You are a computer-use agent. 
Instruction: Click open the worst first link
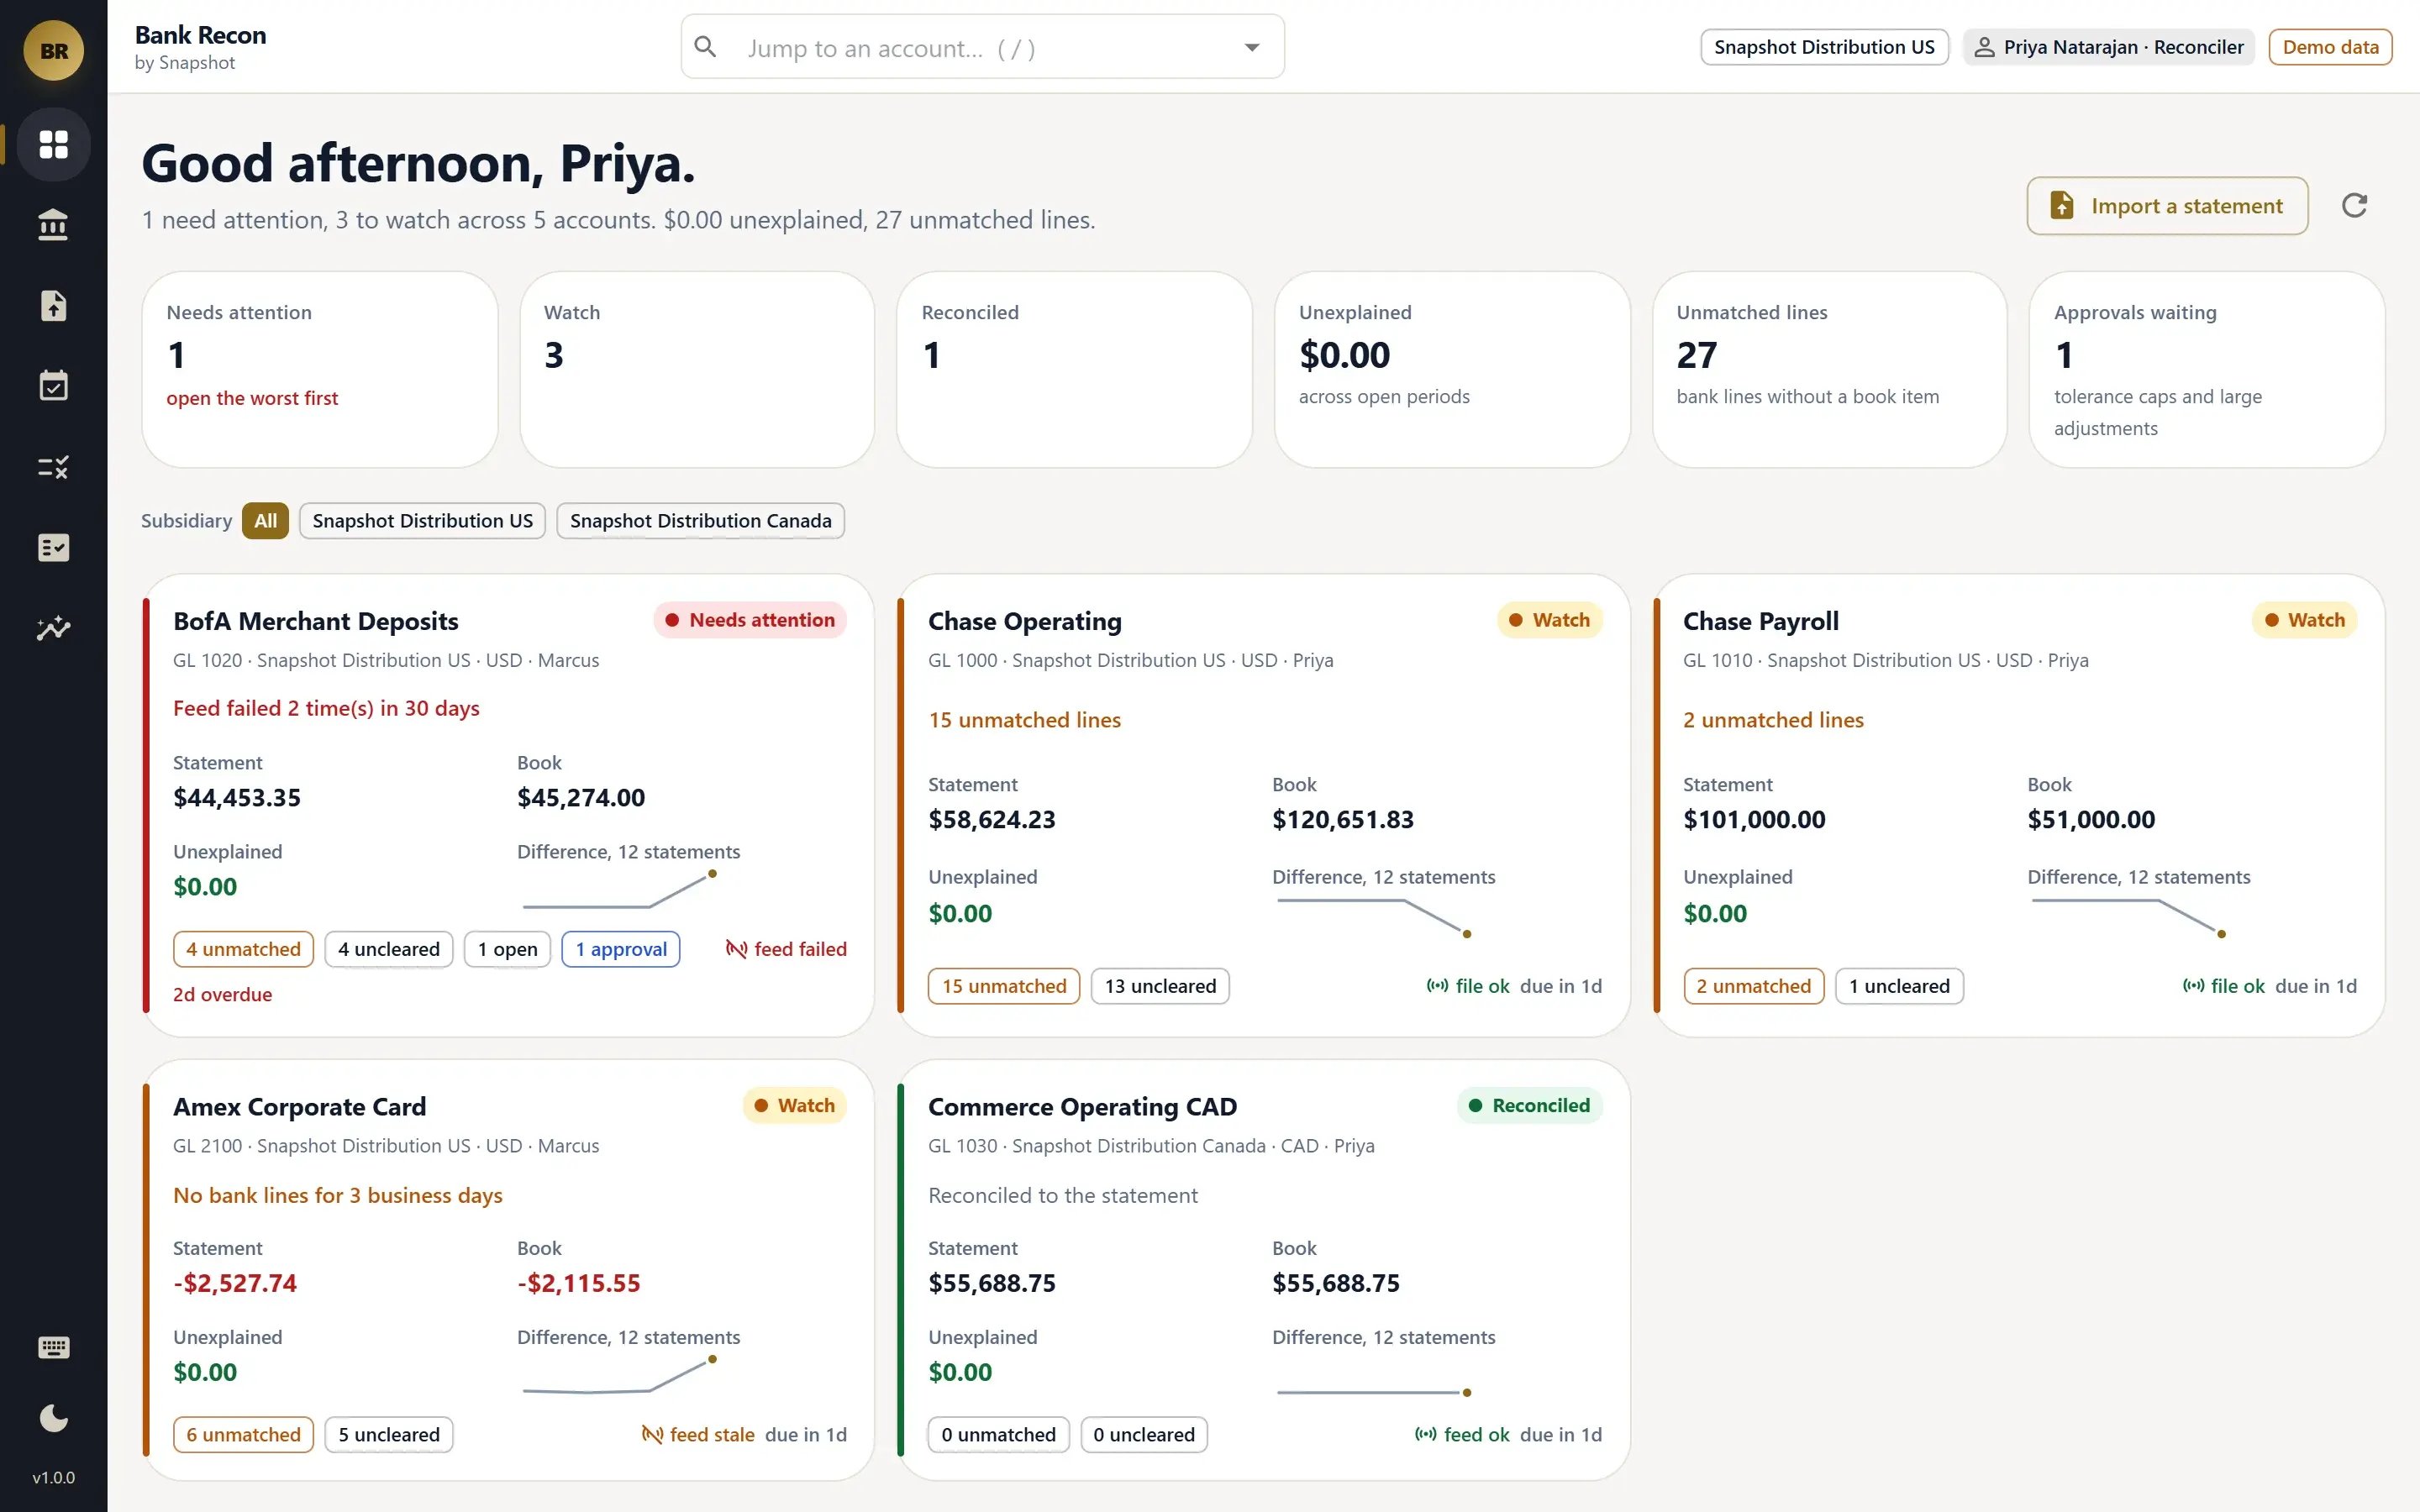coord(252,398)
